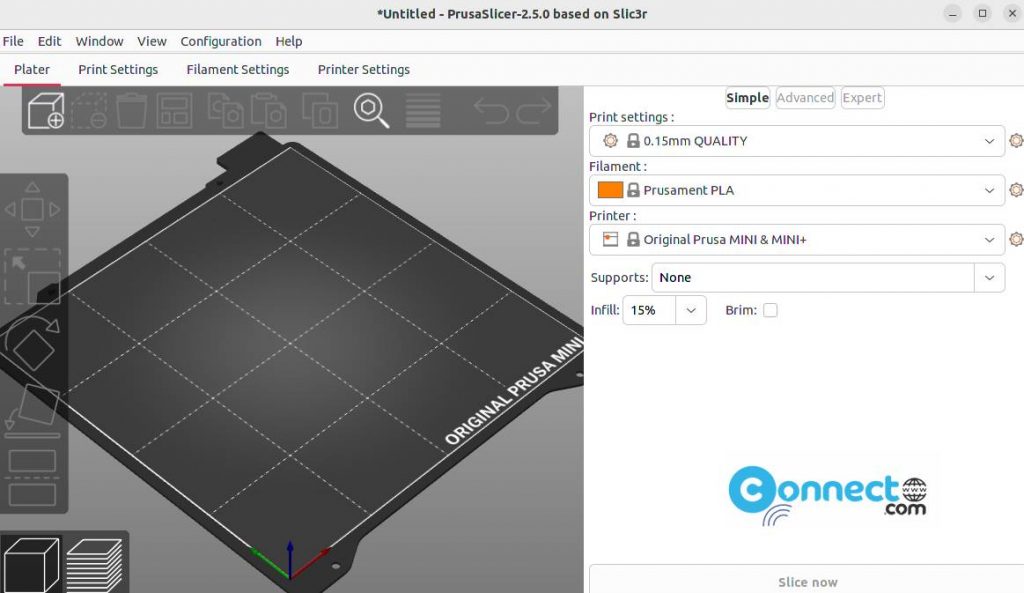Image resolution: width=1024 pixels, height=593 pixels.
Task: Switch to the Filament Settings tab
Action: click(237, 69)
